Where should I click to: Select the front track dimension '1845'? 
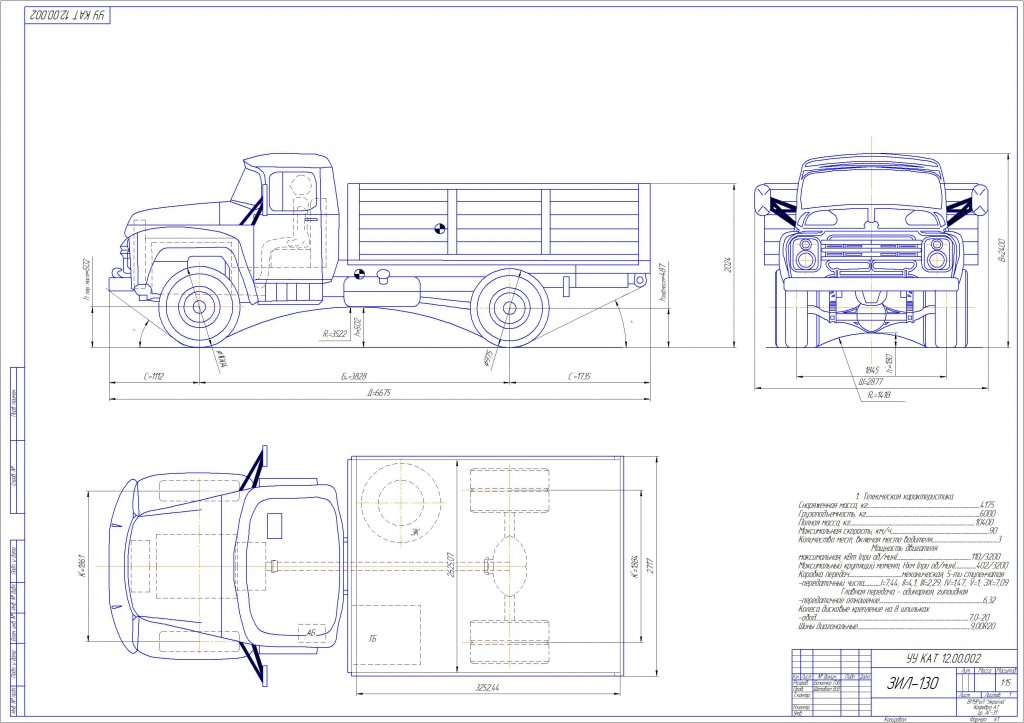click(x=872, y=370)
